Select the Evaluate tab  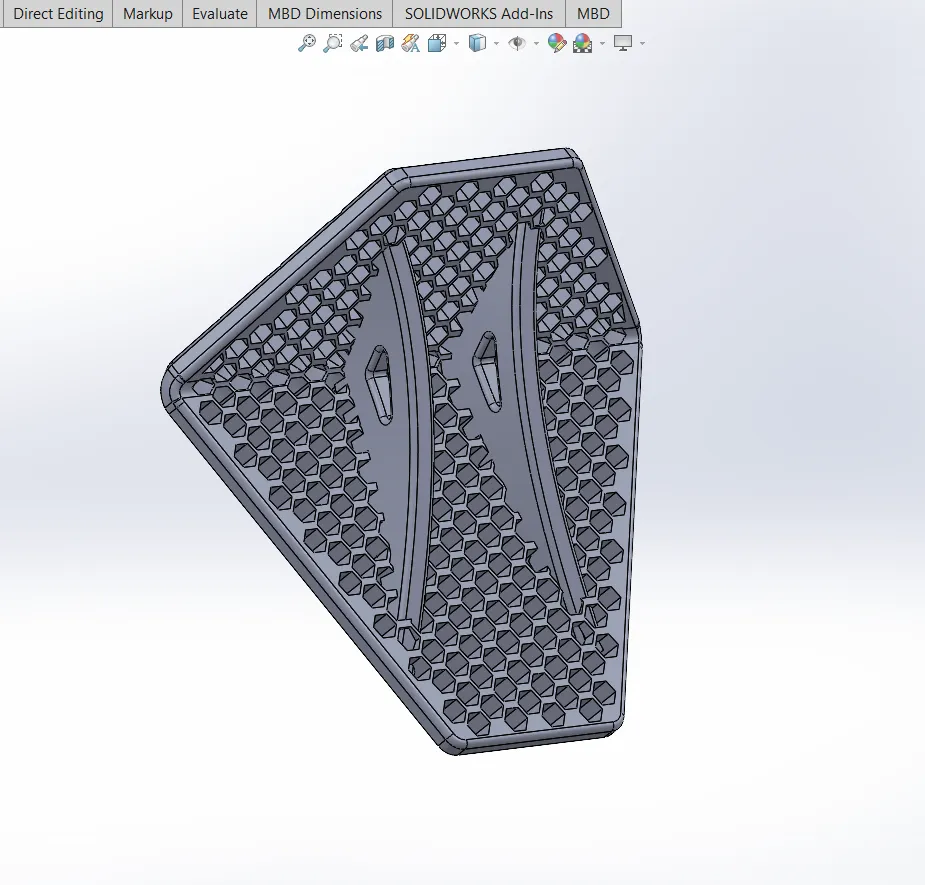pyautogui.click(x=219, y=14)
